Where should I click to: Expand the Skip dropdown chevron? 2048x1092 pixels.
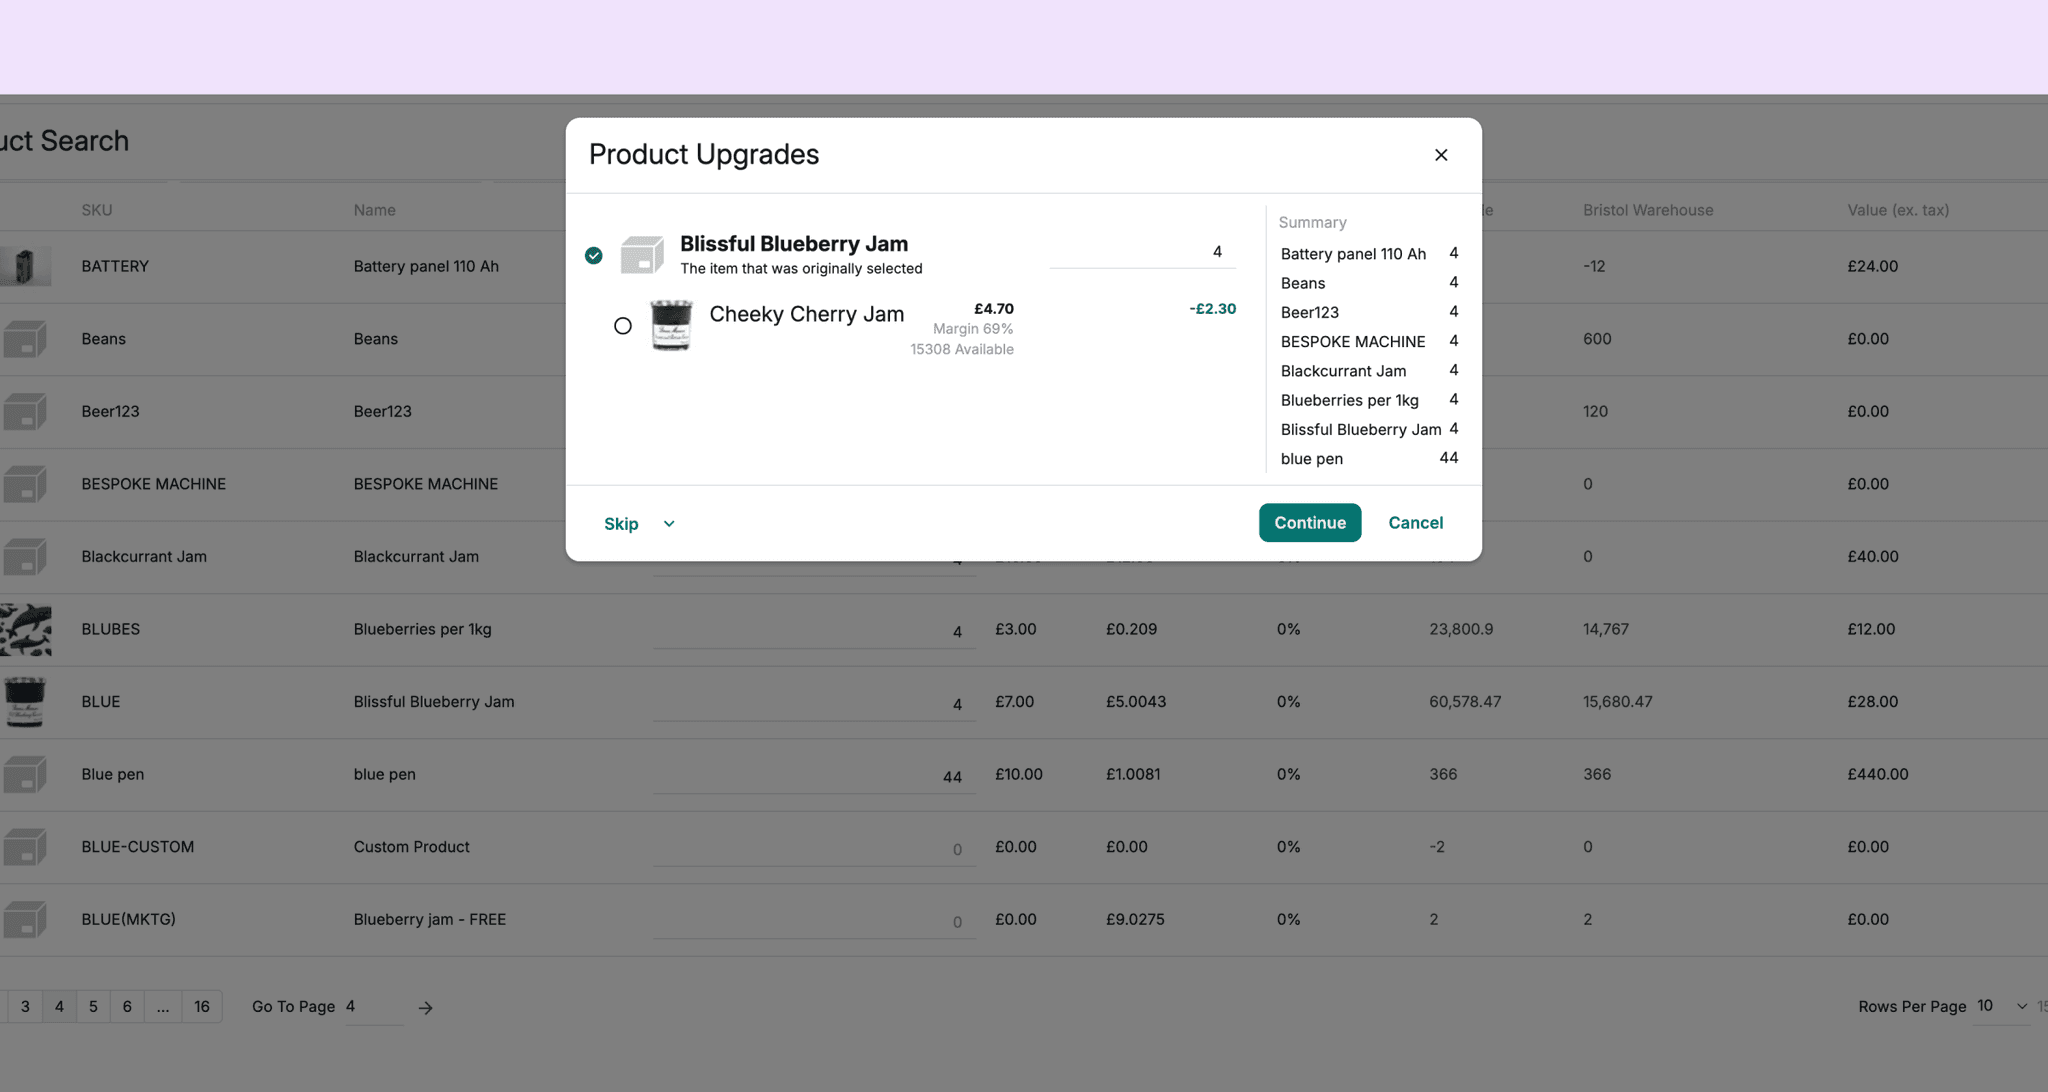(669, 524)
